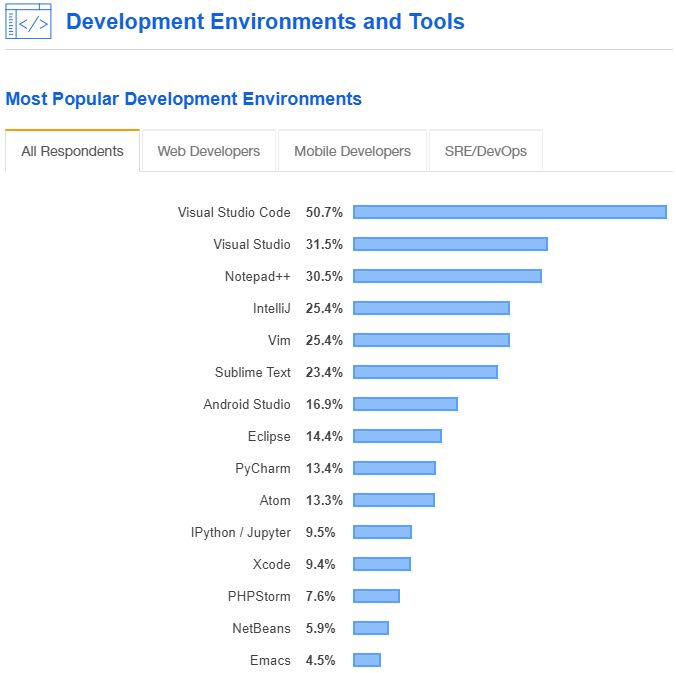
Task: Click the Most Popular Development Environments heading
Action: (183, 99)
